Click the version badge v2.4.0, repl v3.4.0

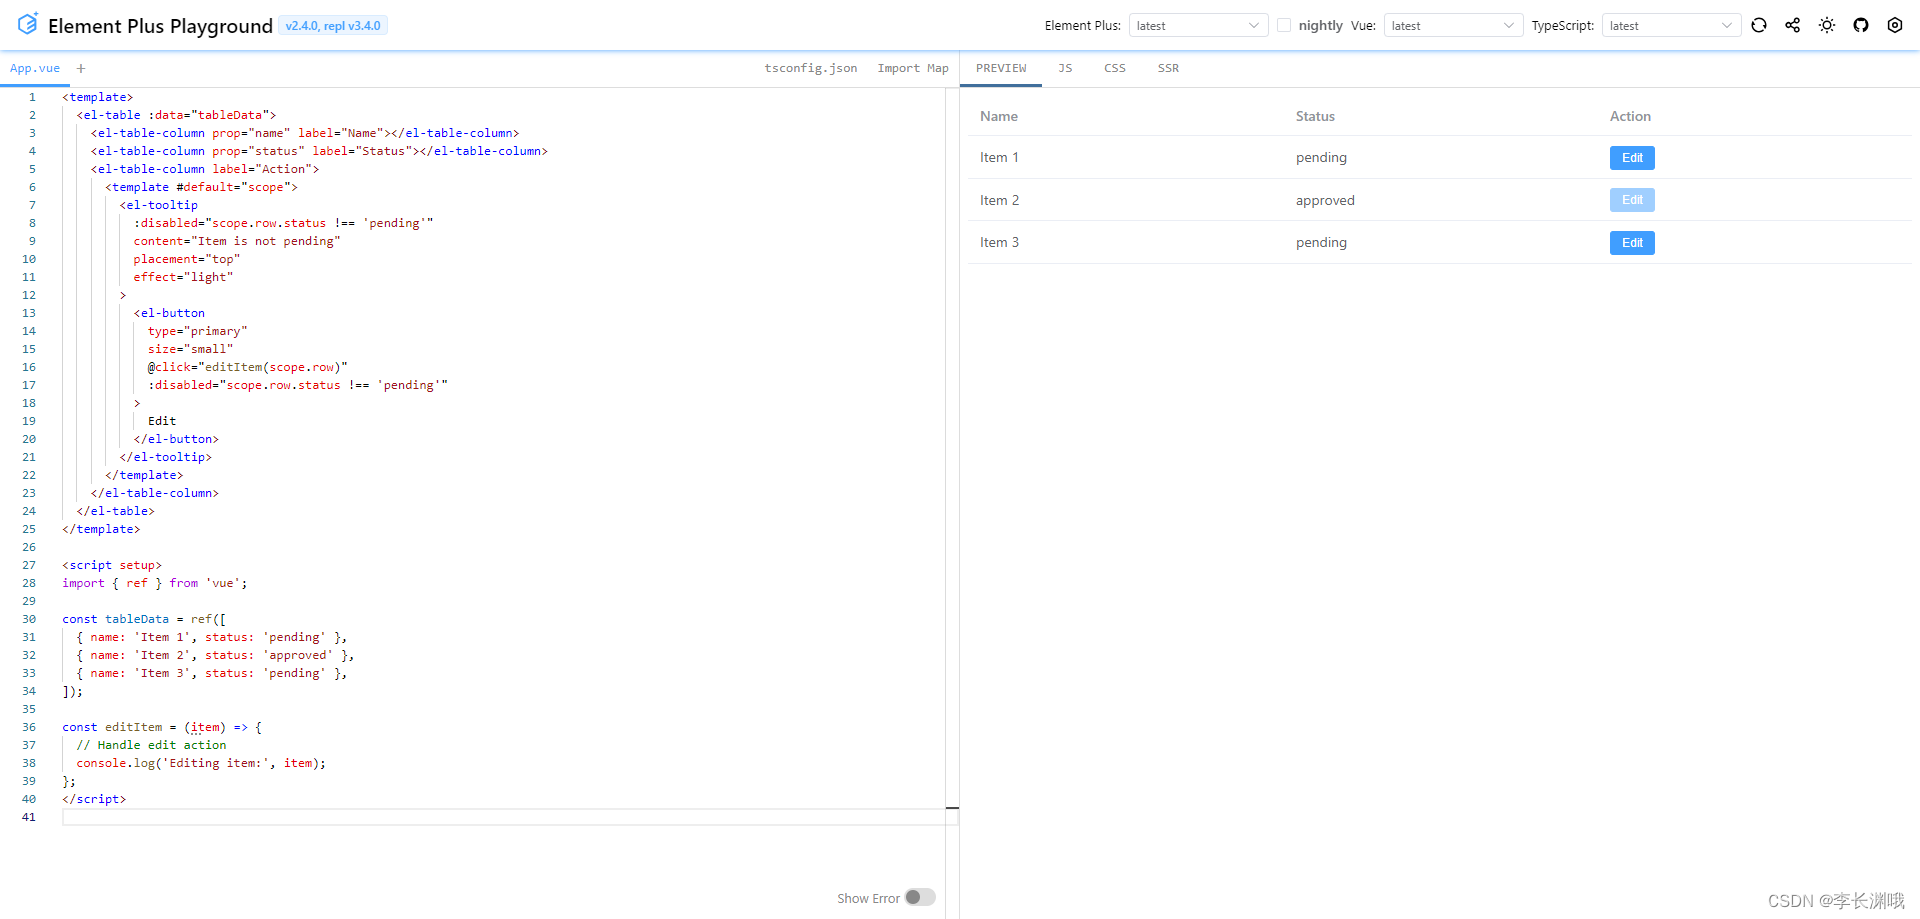(333, 26)
